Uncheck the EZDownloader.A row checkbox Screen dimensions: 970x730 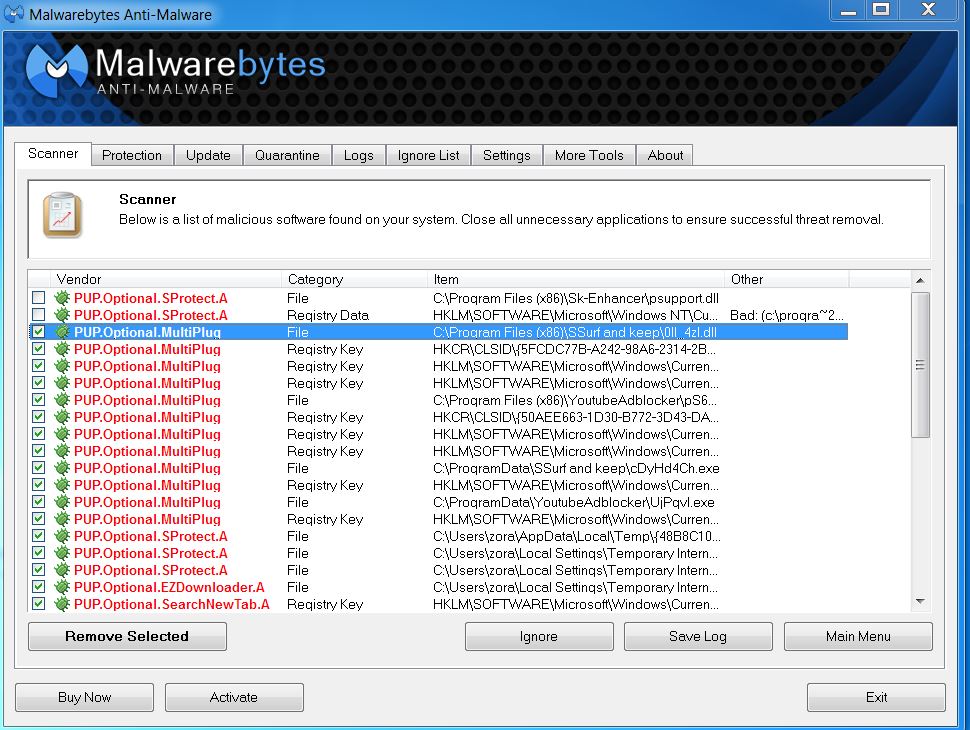click(38, 586)
